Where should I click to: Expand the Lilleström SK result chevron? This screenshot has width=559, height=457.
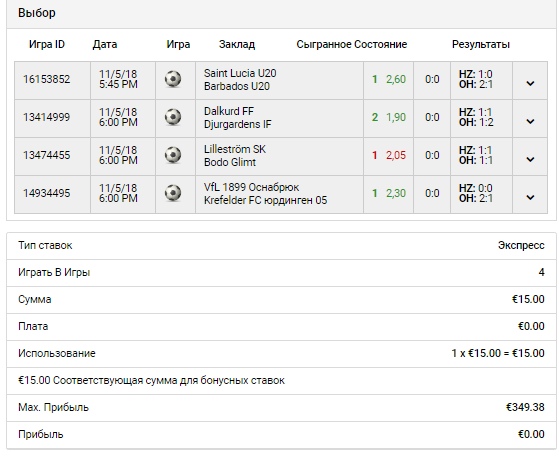click(x=530, y=159)
